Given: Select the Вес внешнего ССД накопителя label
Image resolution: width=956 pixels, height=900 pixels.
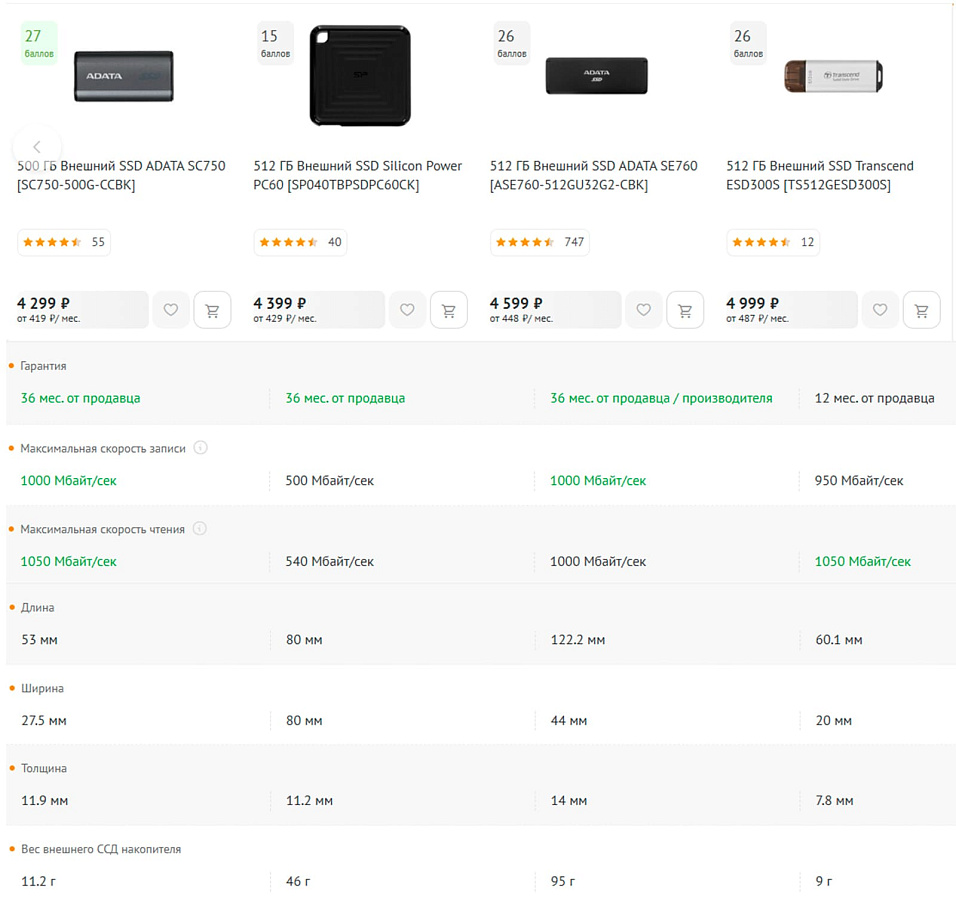Looking at the screenshot, I should click(101, 849).
